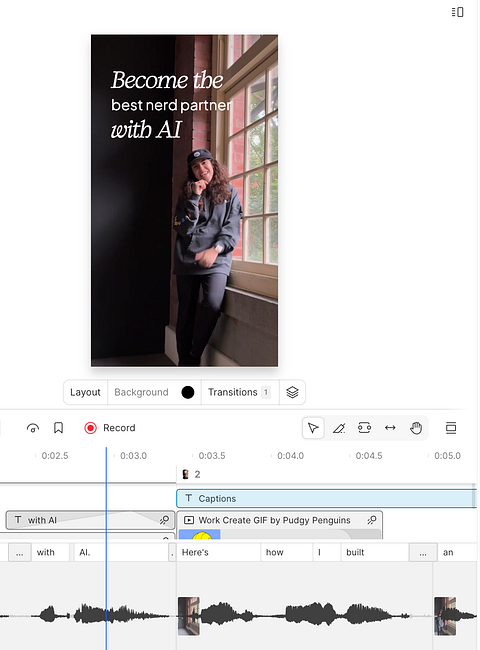Click the animation icon on 'with AI' clip
The height and width of the screenshot is (650, 480).
point(165,520)
